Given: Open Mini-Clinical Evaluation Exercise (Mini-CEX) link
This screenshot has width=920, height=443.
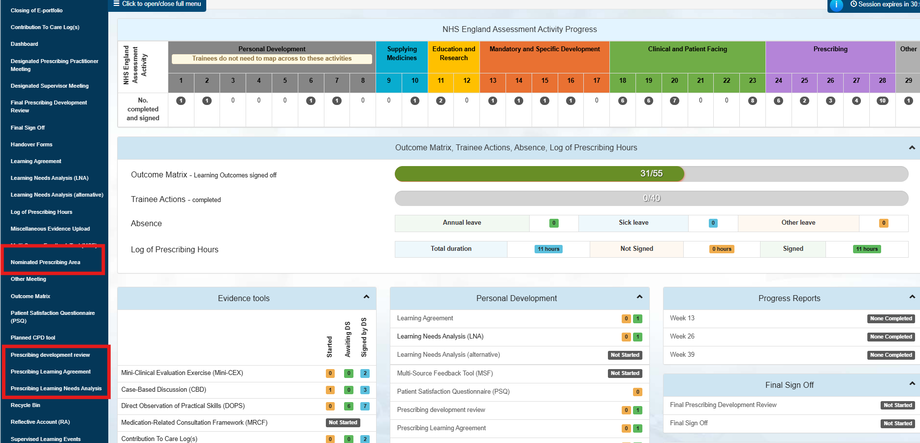Looking at the screenshot, I should pyautogui.click(x=182, y=373).
